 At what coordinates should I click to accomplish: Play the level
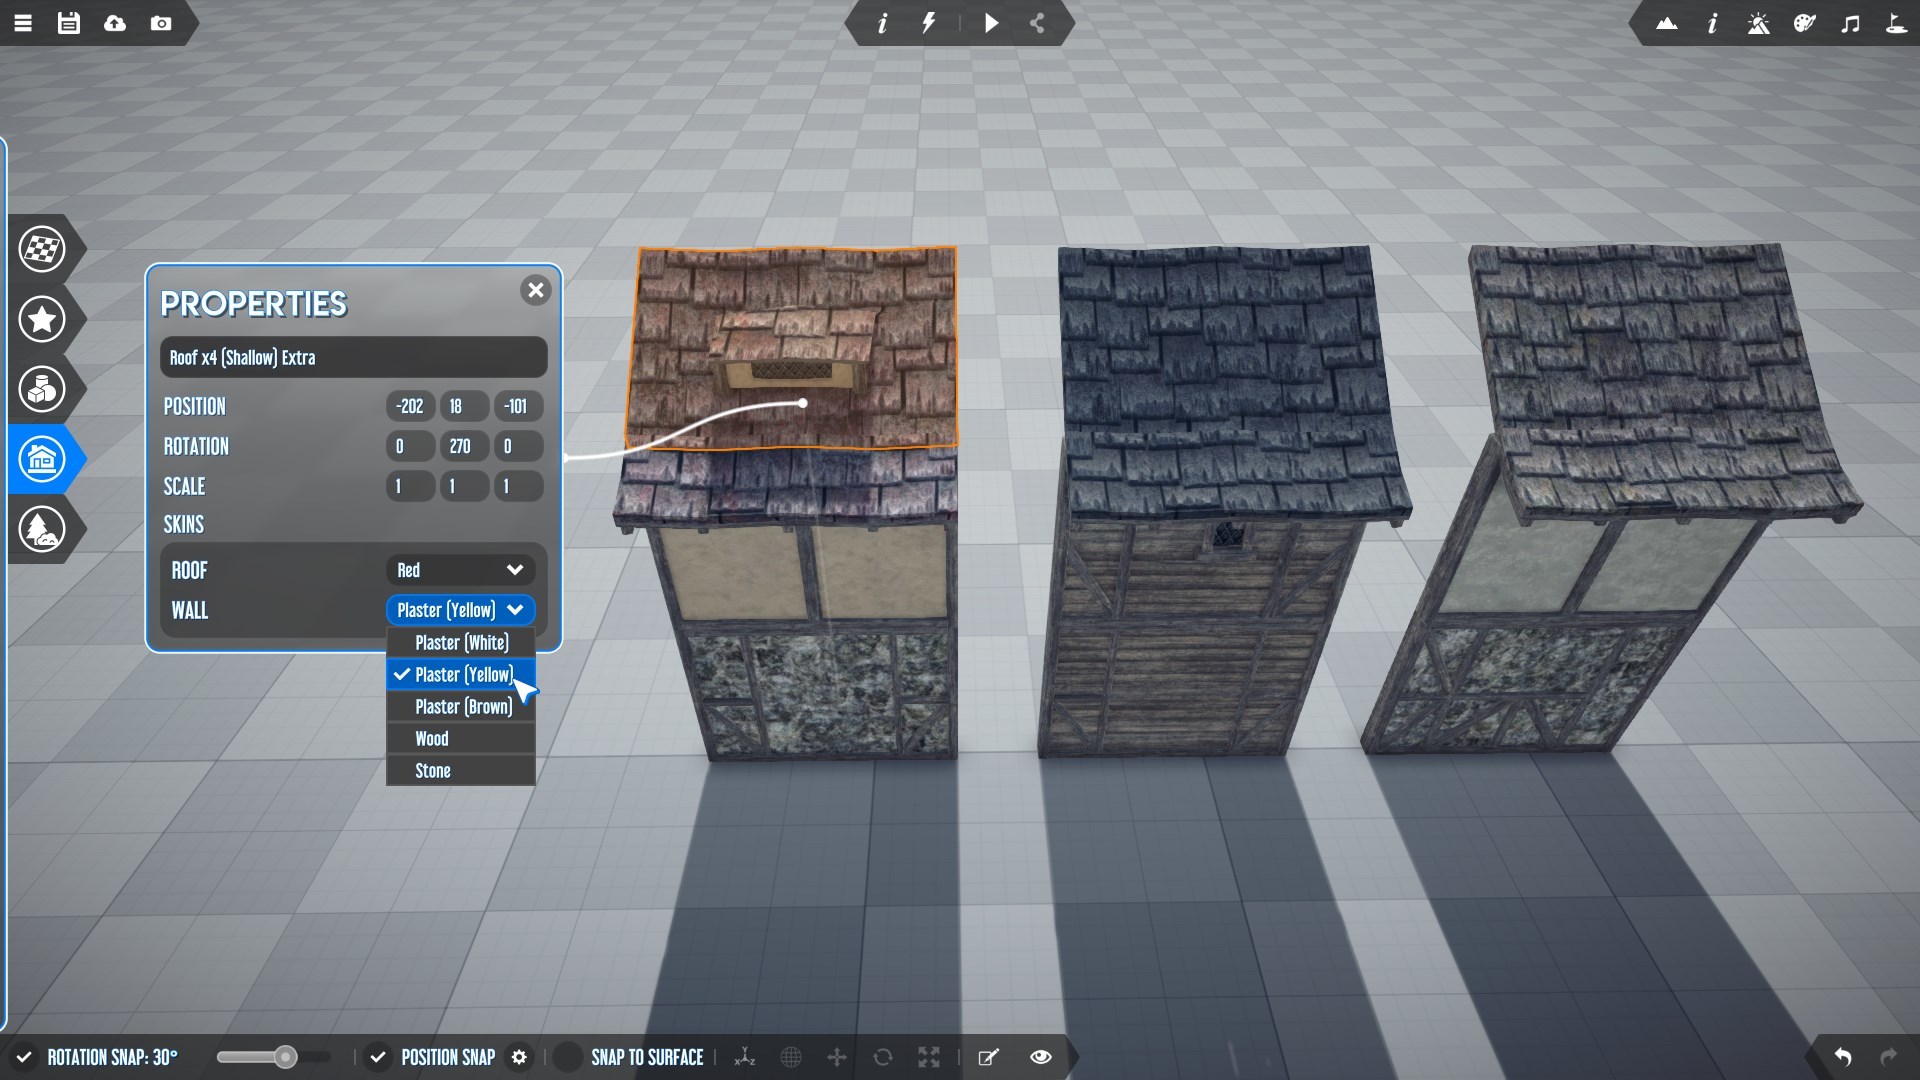[x=991, y=23]
